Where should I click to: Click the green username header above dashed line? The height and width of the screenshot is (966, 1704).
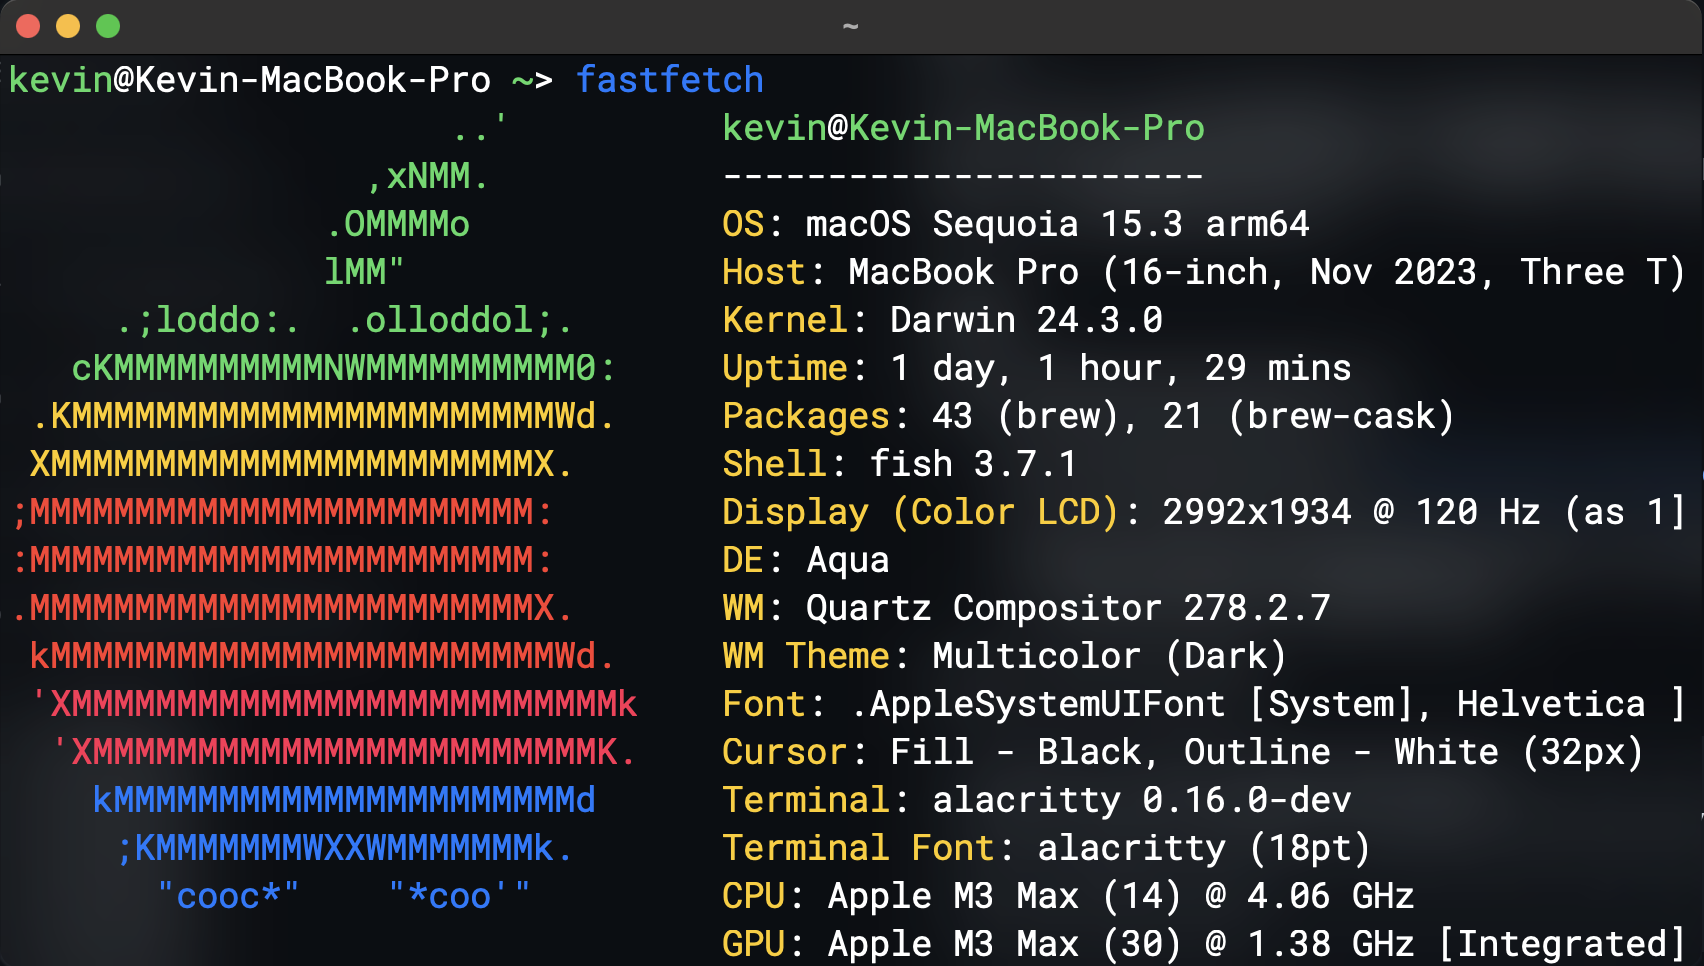tap(963, 128)
